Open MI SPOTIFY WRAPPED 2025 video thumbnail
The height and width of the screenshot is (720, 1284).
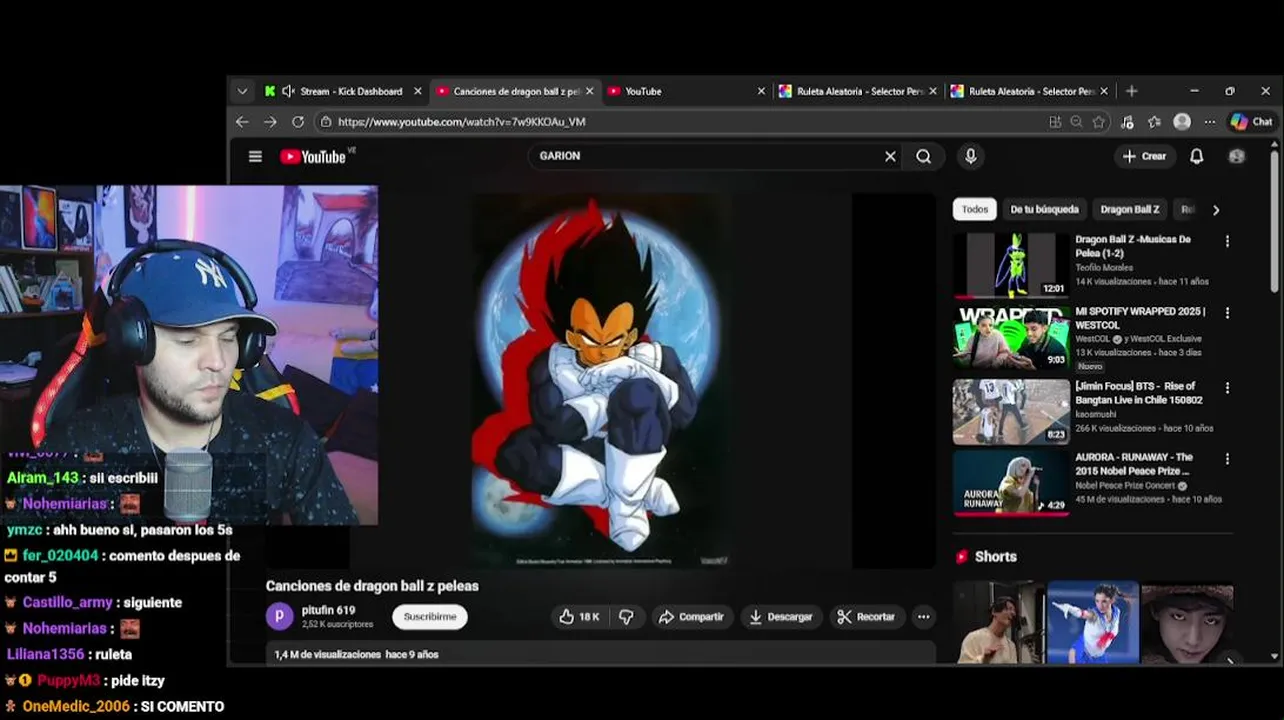pyautogui.click(x=1011, y=338)
